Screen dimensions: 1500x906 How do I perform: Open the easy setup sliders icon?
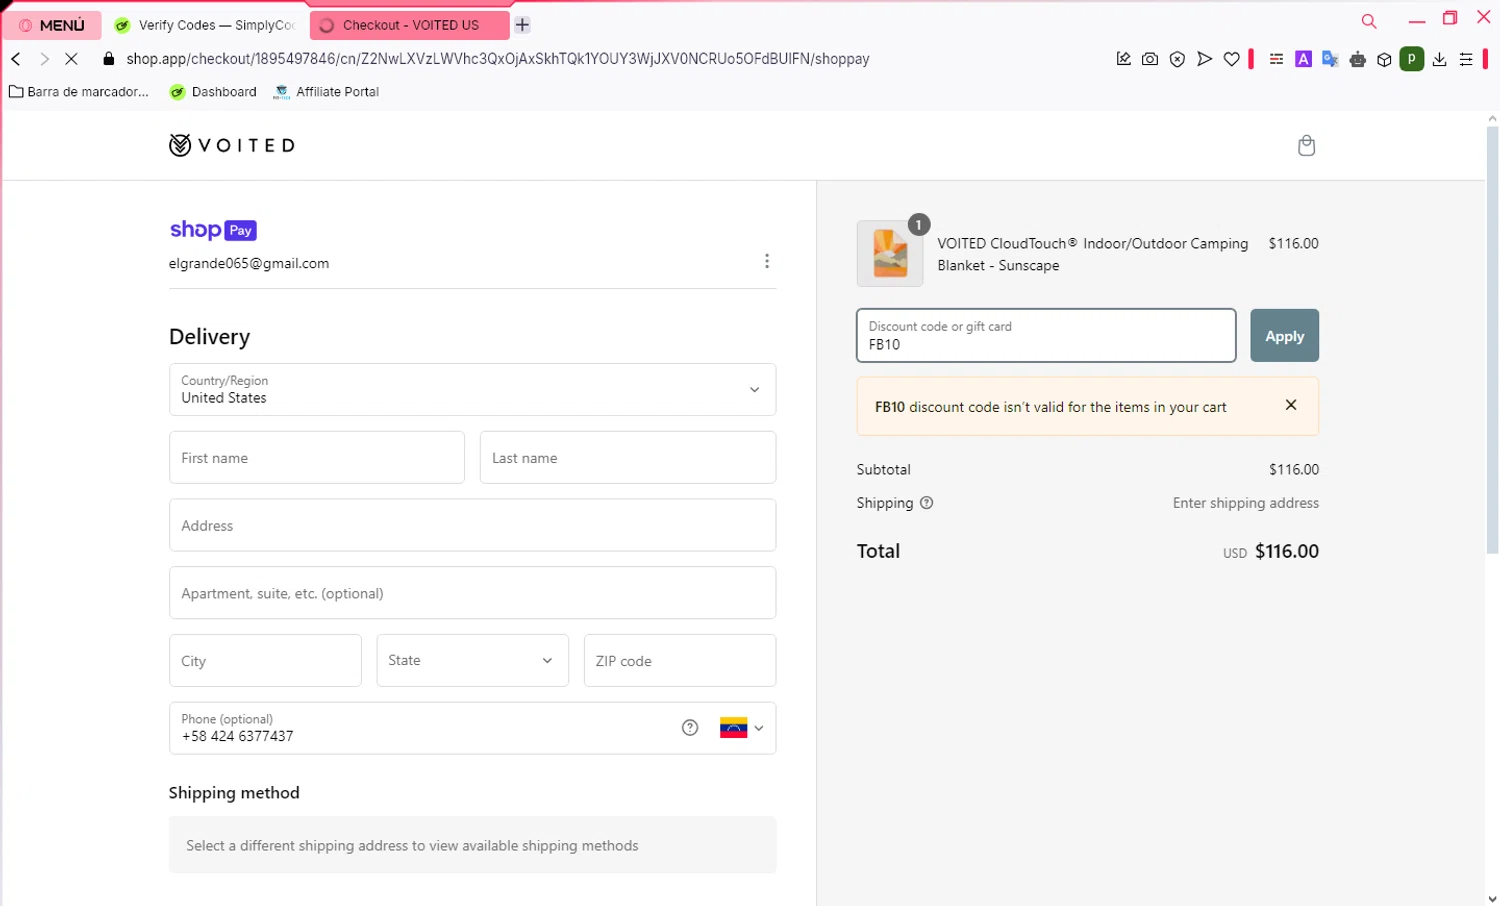point(1466,59)
